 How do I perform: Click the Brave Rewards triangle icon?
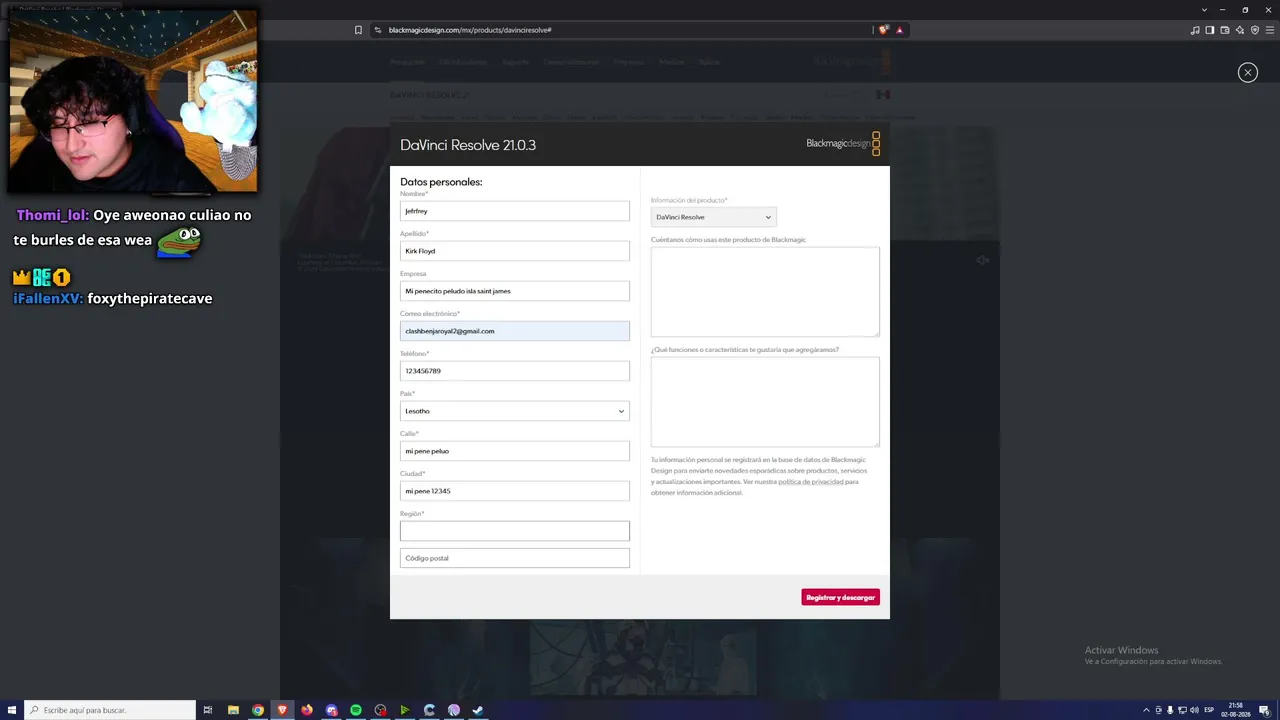coord(899,30)
